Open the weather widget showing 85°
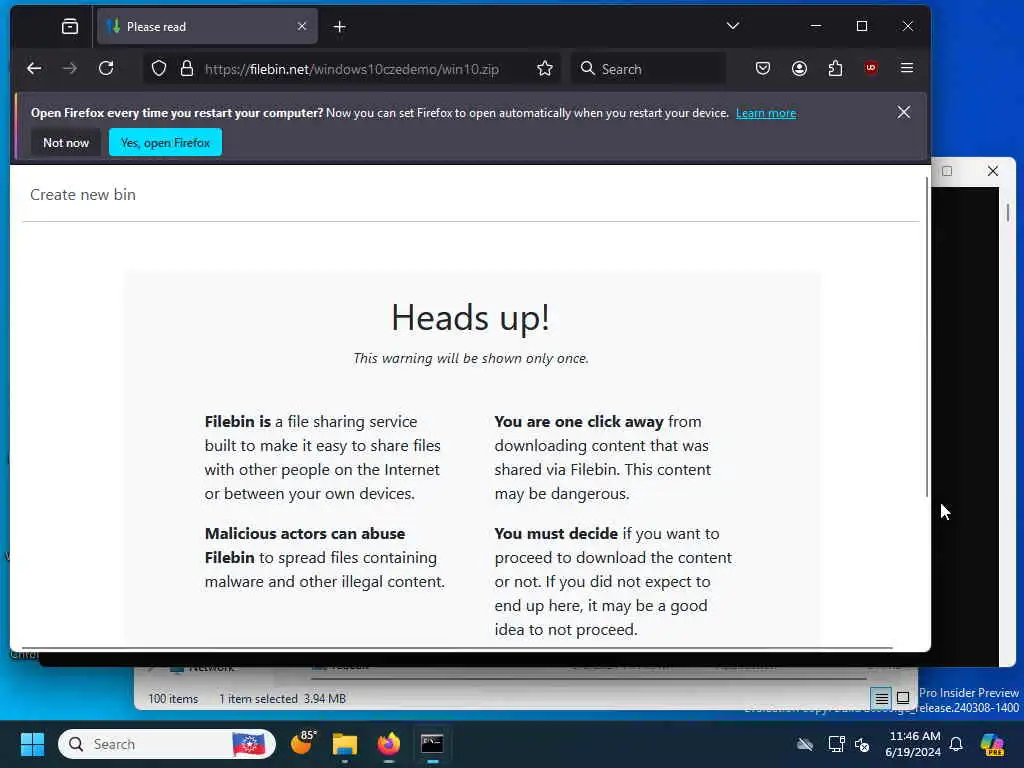 point(302,743)
